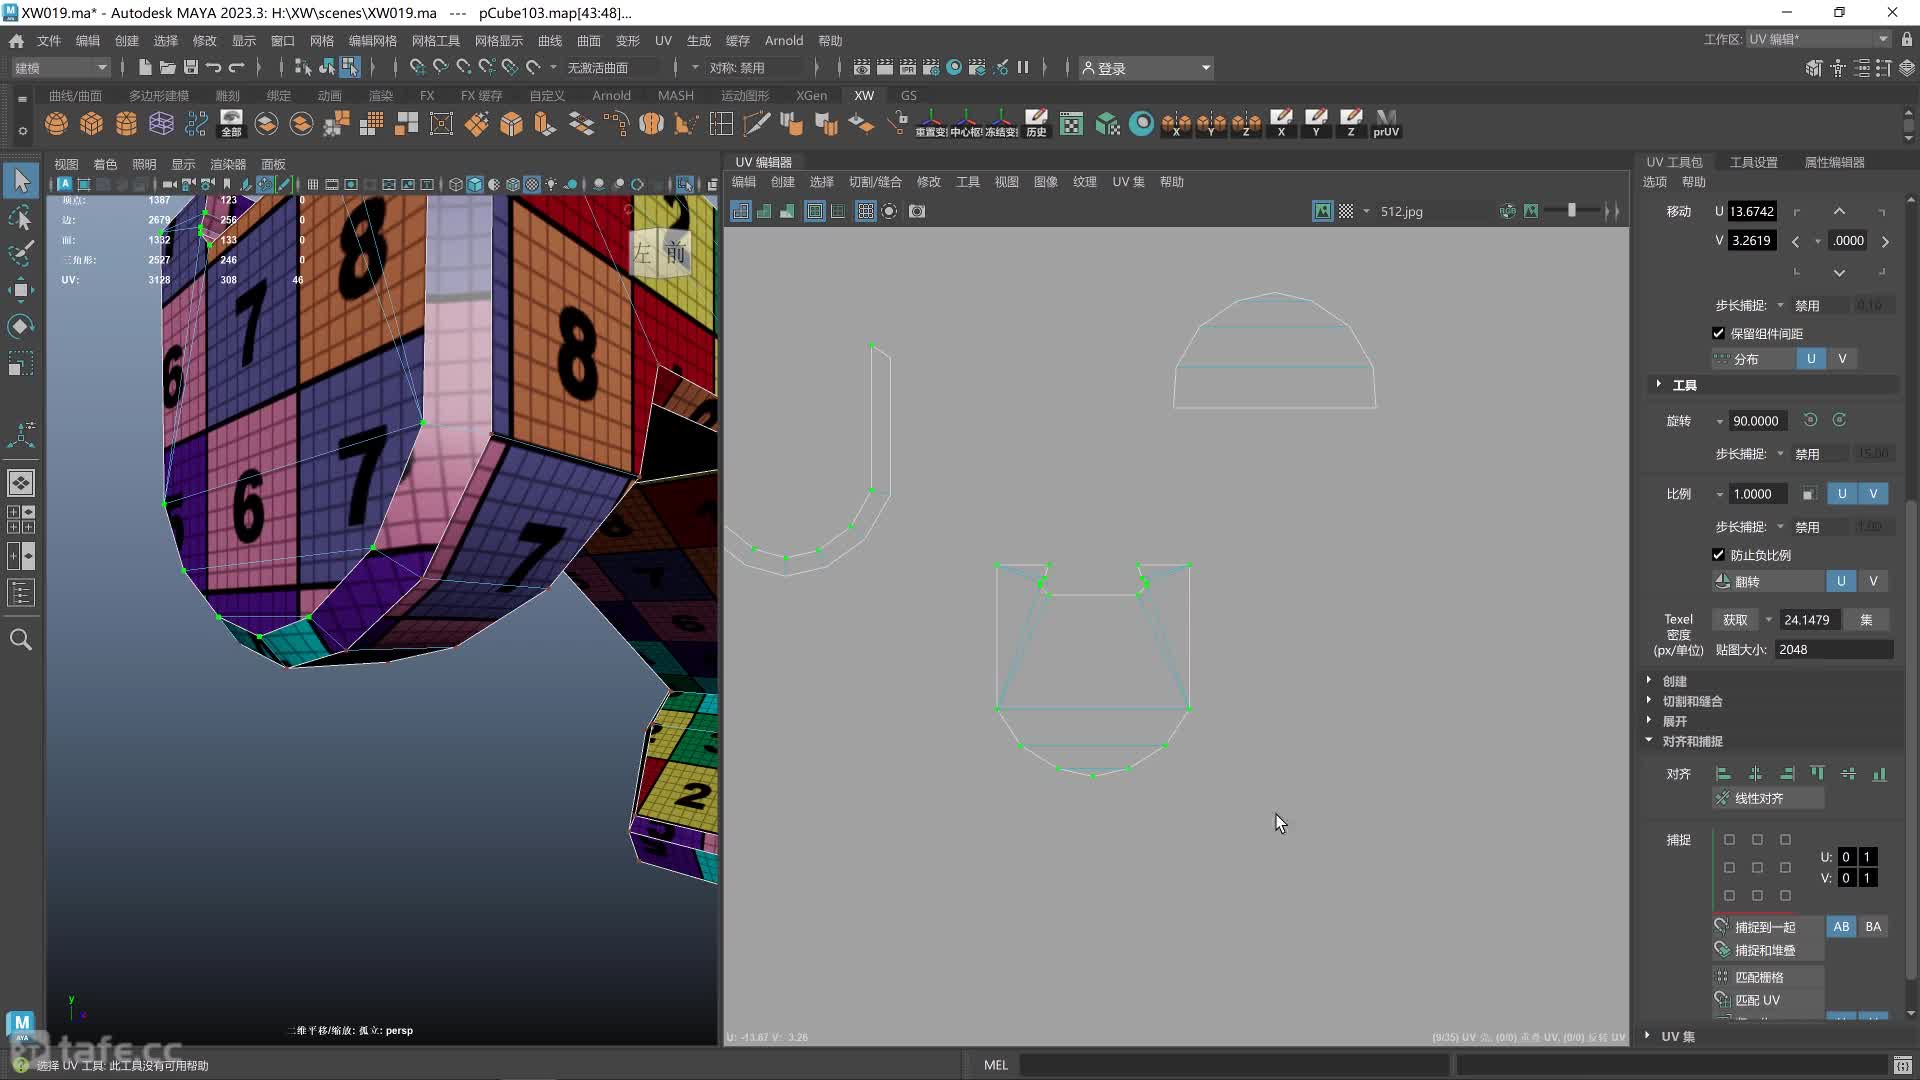
Task: Create a polygon sphere from shelf
Action: click(57, 124)
